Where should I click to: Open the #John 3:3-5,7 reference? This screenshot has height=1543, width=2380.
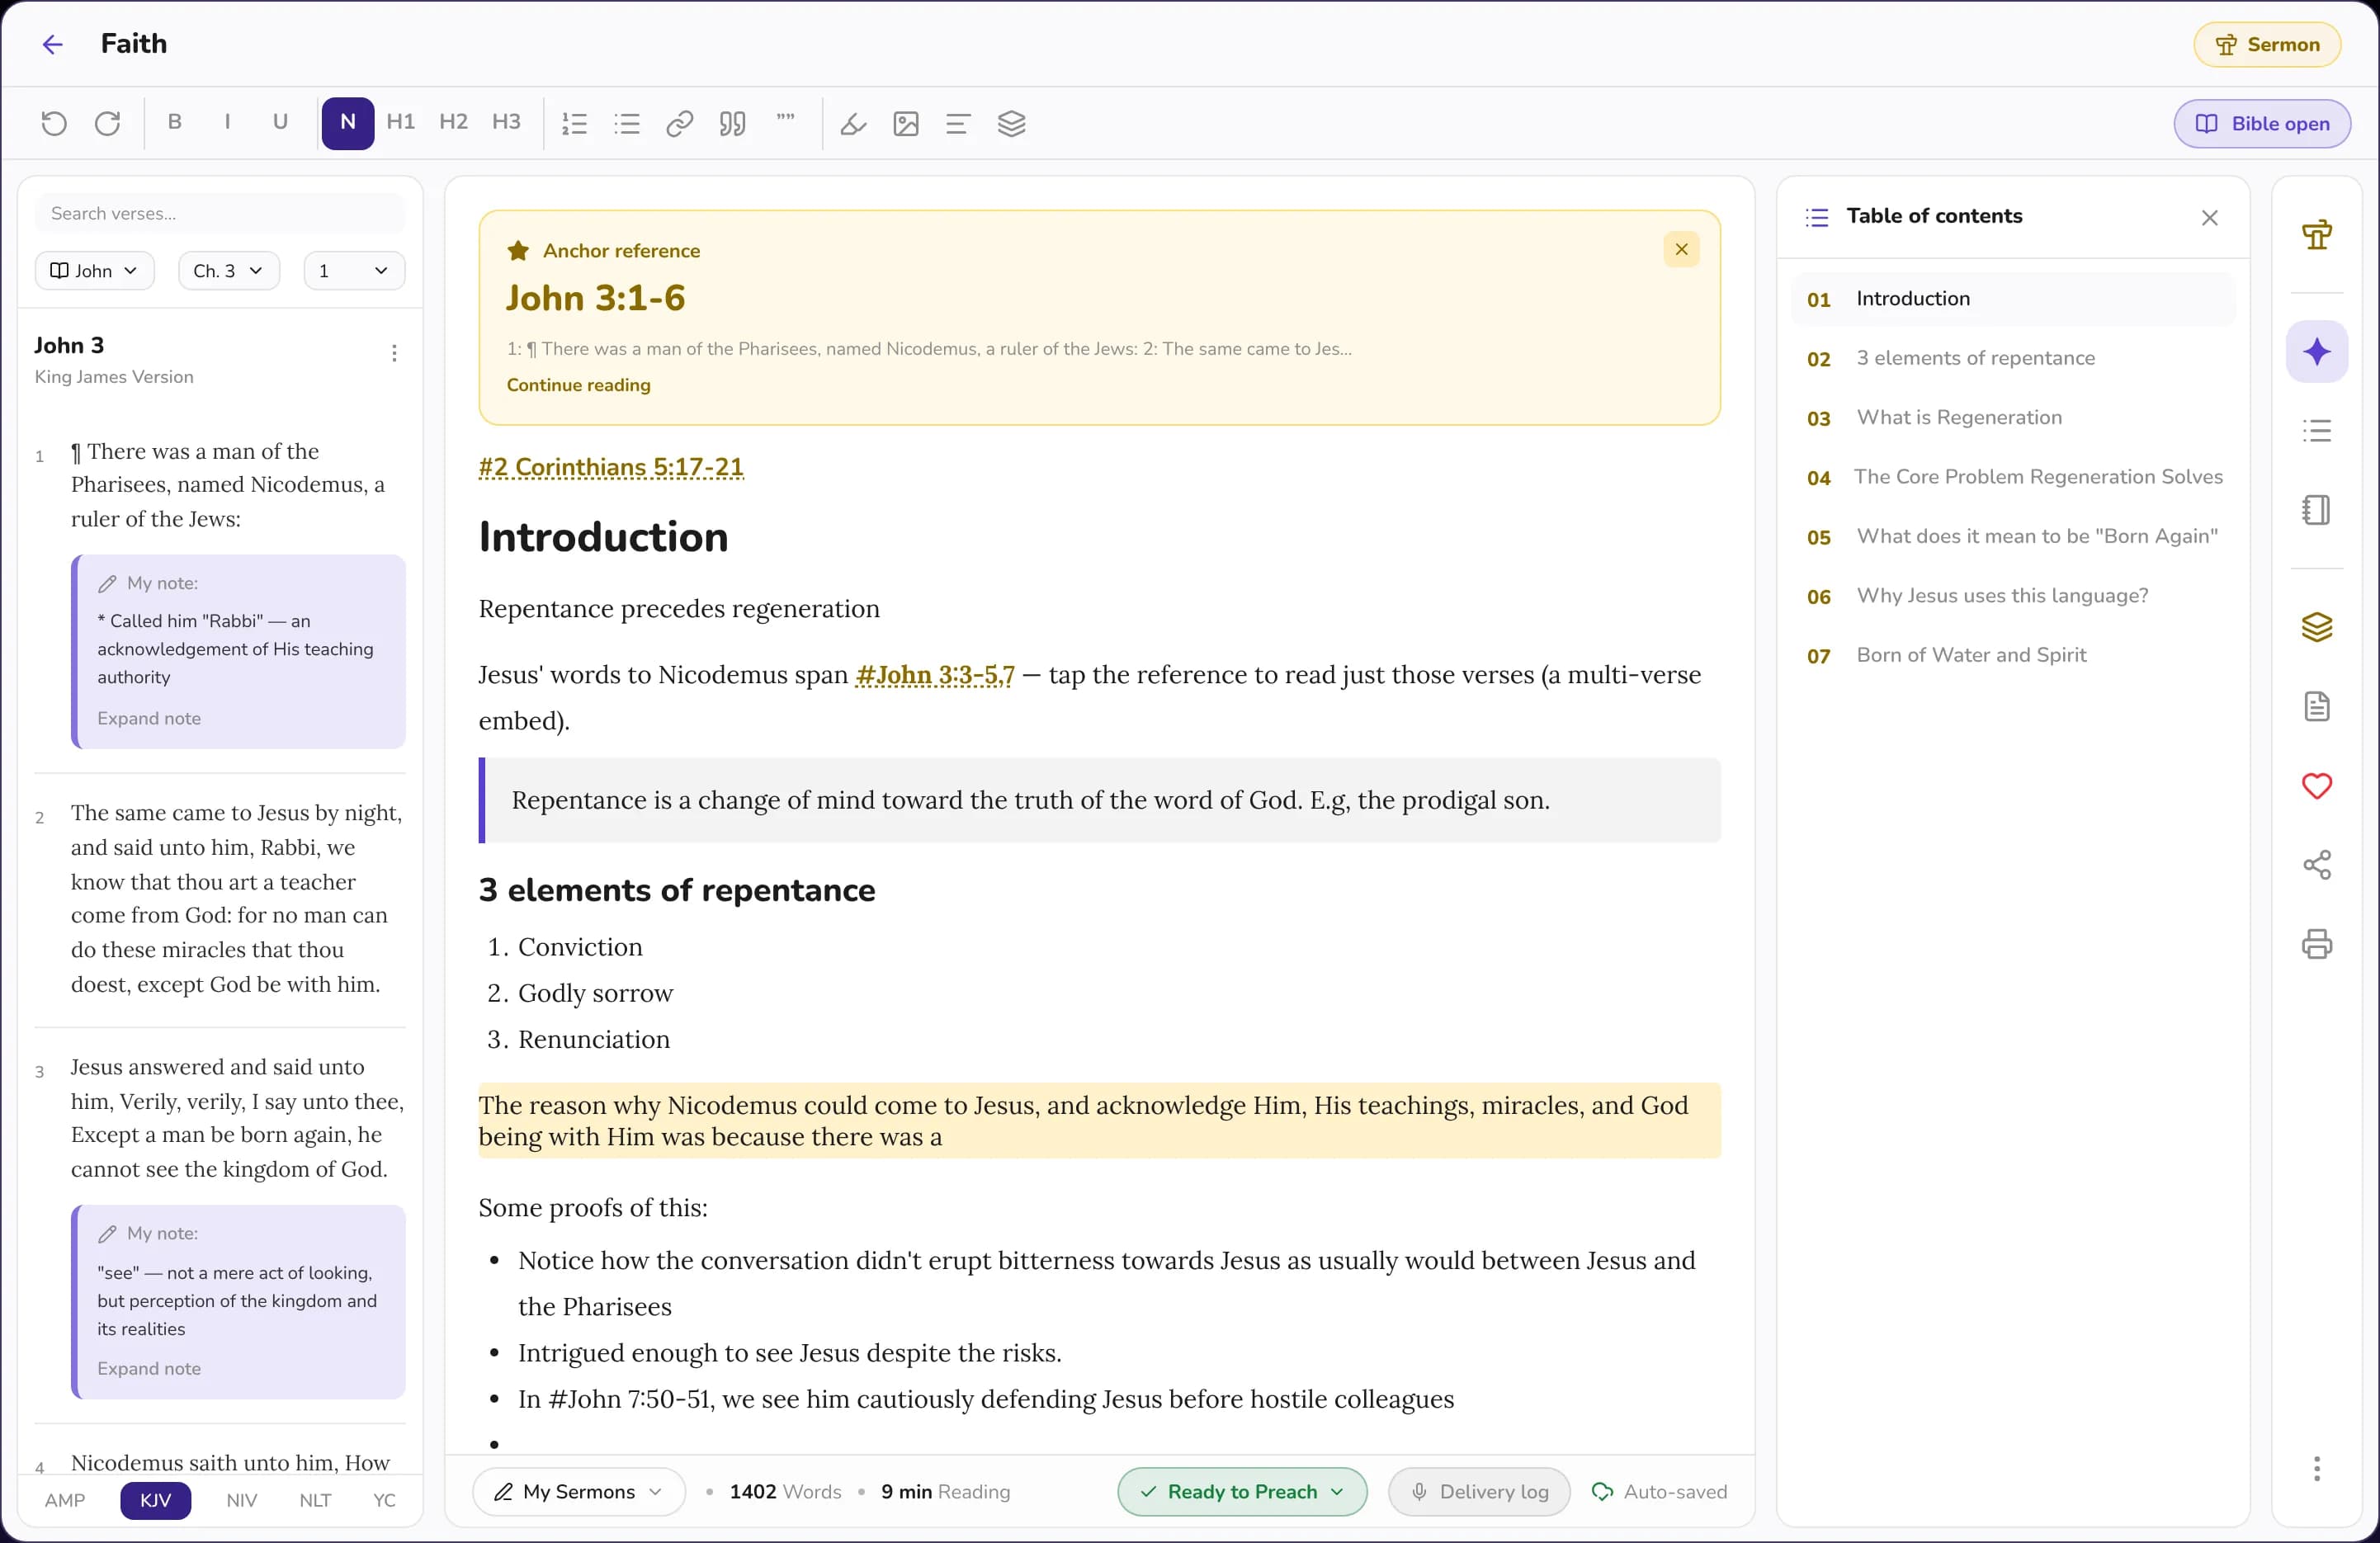pos(934,675)
